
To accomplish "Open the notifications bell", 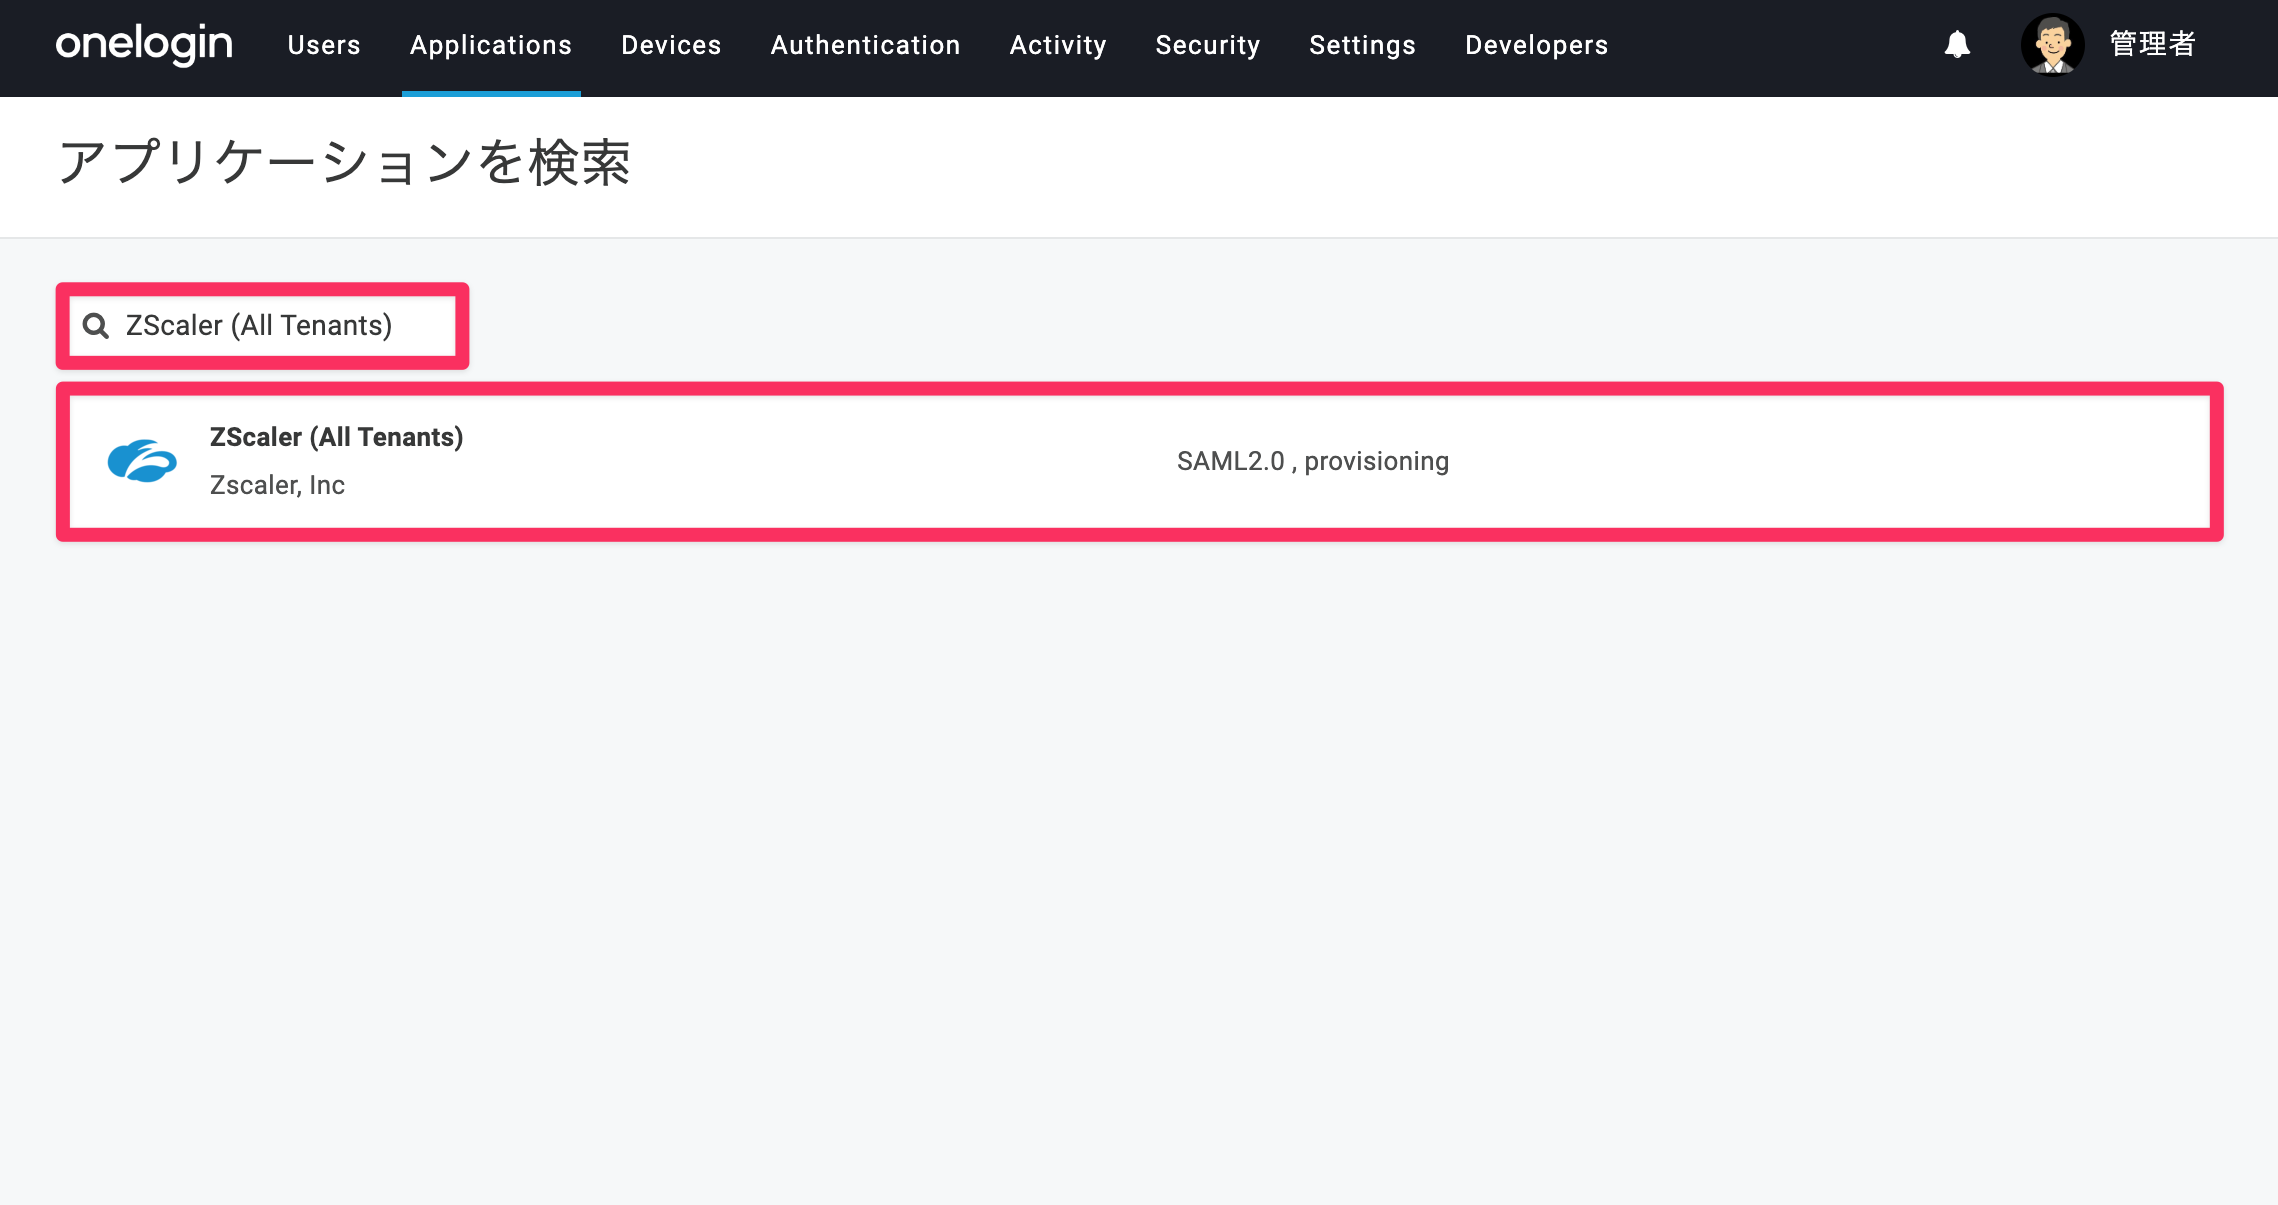I will 1957,45.
